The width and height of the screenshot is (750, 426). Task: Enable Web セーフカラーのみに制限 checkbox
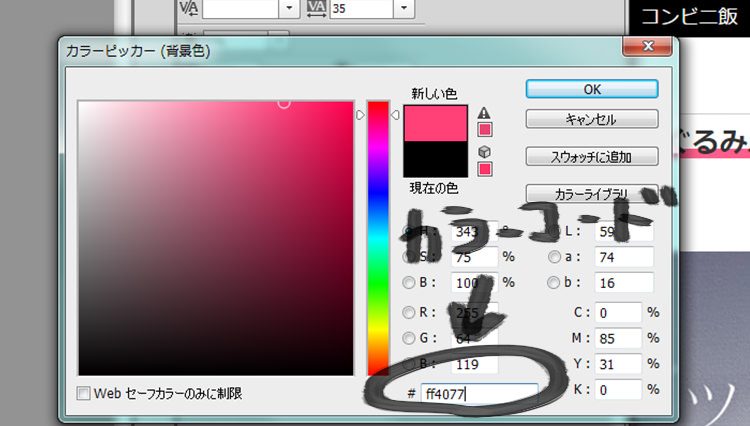pos(83,393)
